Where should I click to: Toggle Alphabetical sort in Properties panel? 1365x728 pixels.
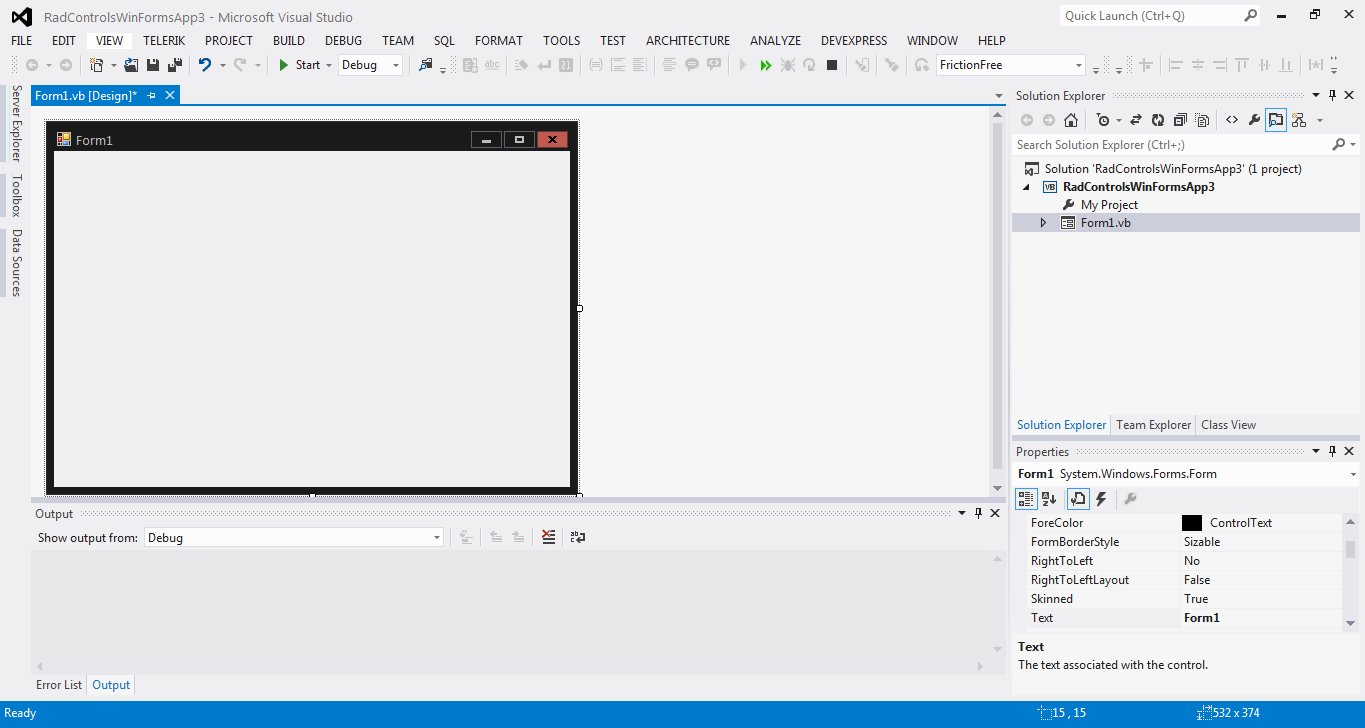tap(1049, 499)
